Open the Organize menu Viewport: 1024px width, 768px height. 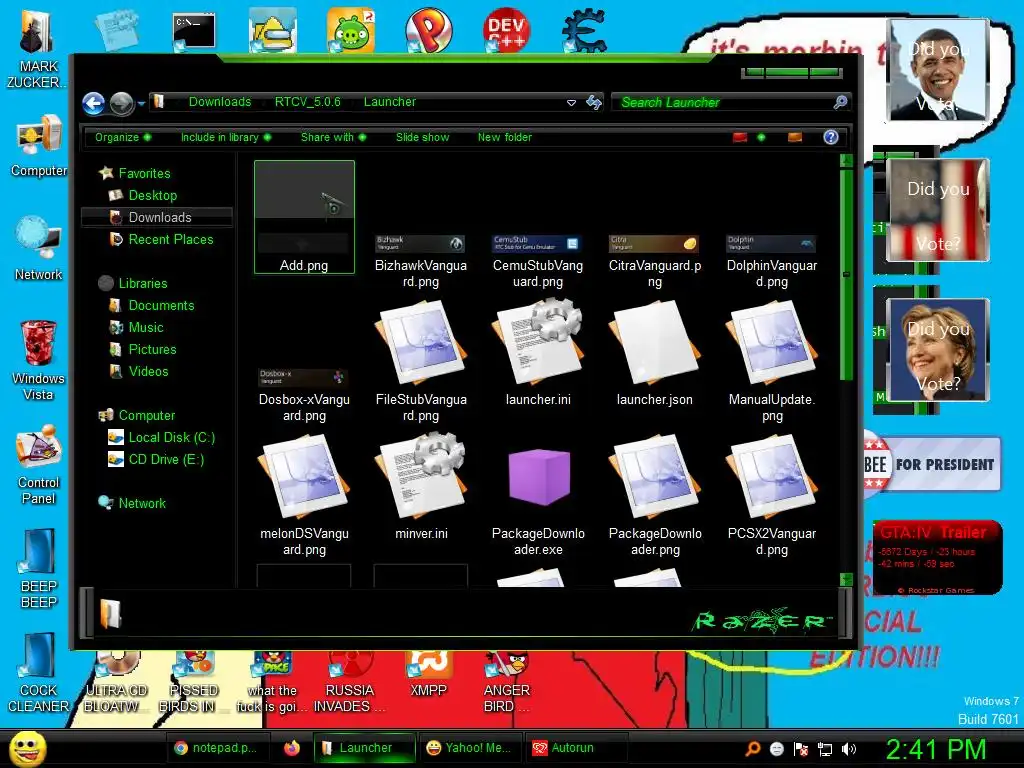point(123,137)
